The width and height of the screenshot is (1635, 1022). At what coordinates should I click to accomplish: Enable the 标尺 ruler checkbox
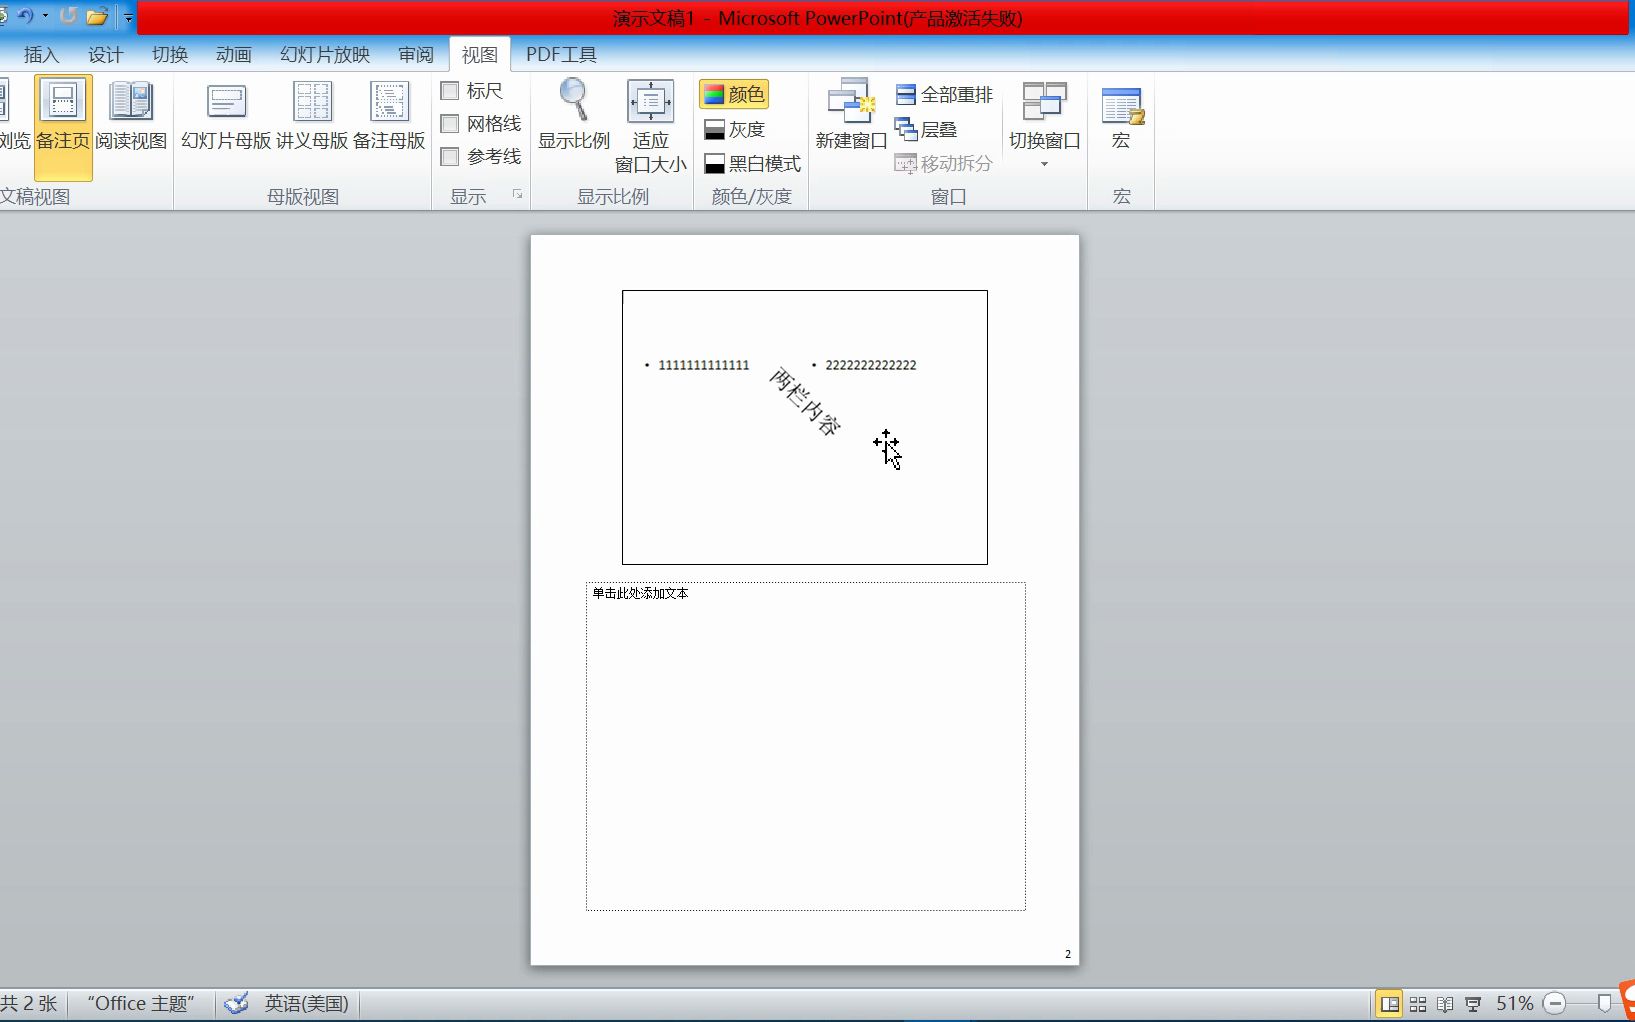450,91
